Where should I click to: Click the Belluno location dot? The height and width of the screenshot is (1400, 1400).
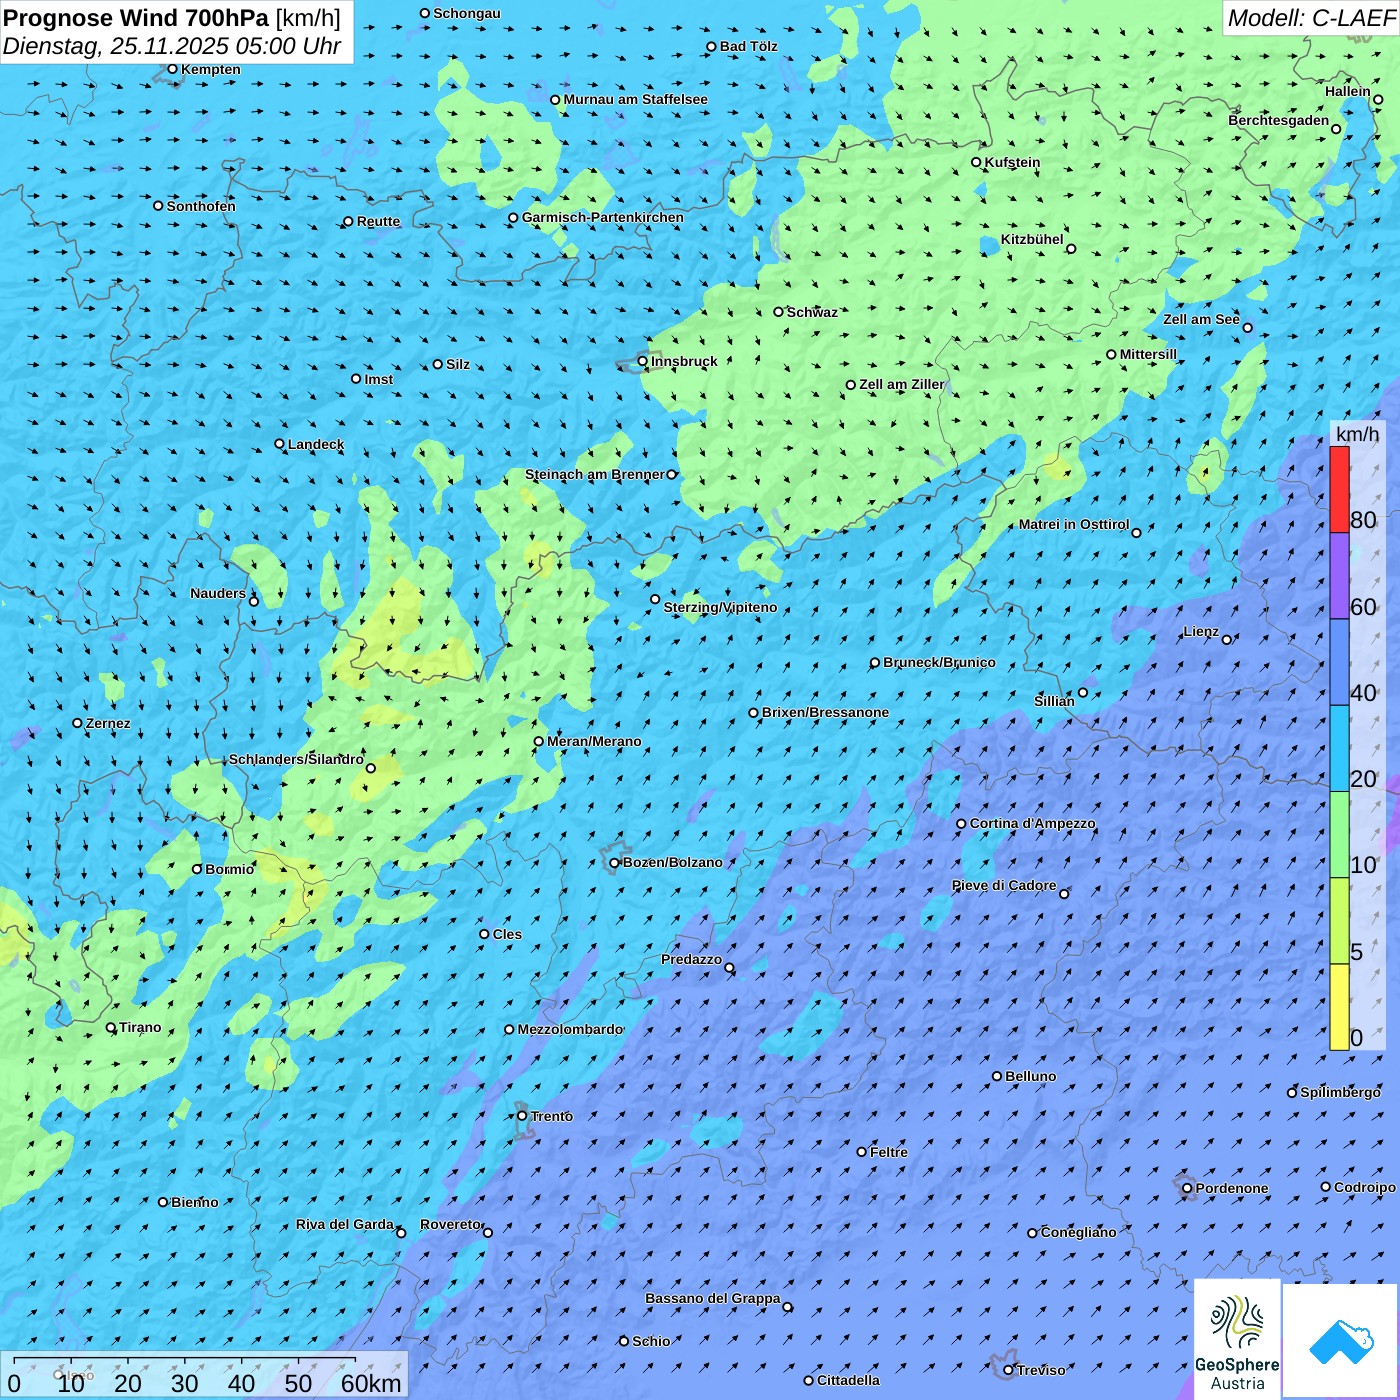tap(997, 1076)
